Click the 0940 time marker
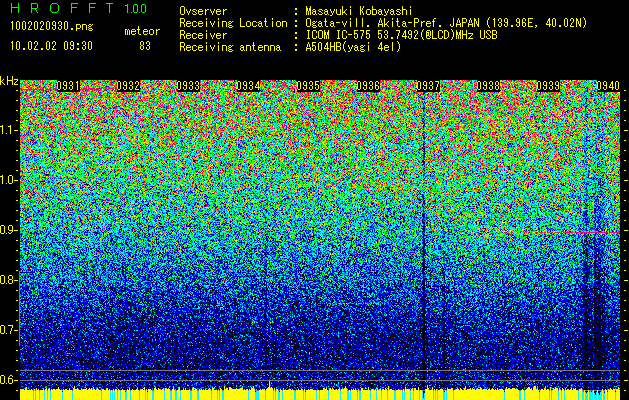Screen dimensions: 629x400 [608, 86]
